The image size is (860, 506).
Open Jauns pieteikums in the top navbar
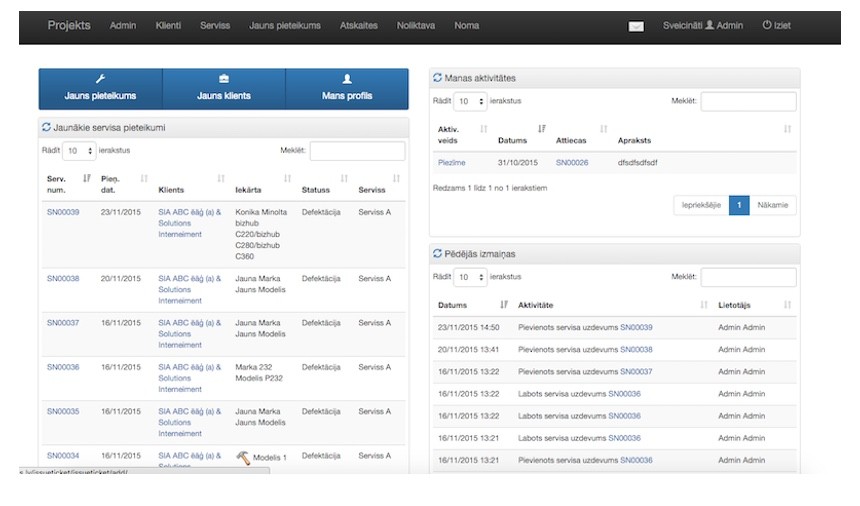(285, 25)
